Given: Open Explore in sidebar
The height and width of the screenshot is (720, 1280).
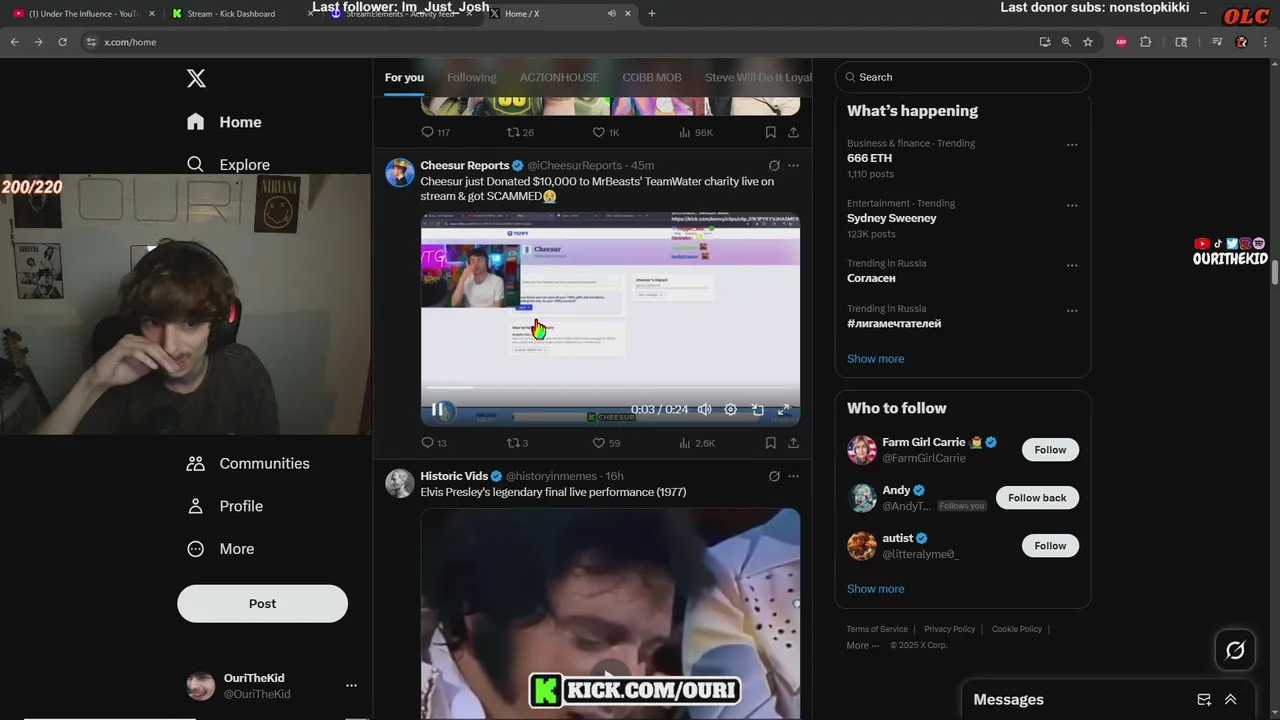Looking at the screenshot, I should click(x=228, y=165).
